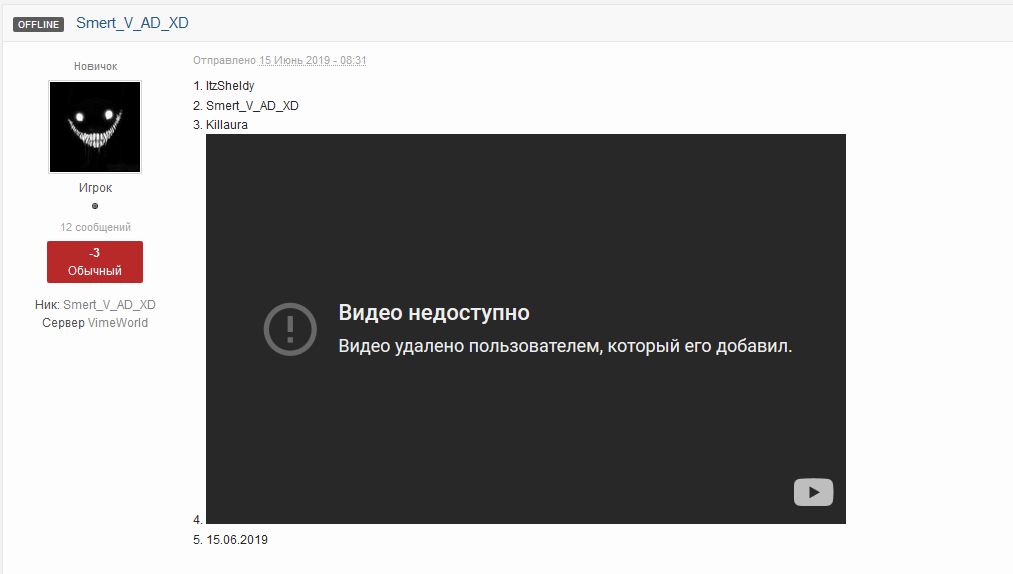Image resolution: width=1013 pixels, height=574 pixels.
Task: Open YouTube via the player logo icon
Action: pos(813,492)
